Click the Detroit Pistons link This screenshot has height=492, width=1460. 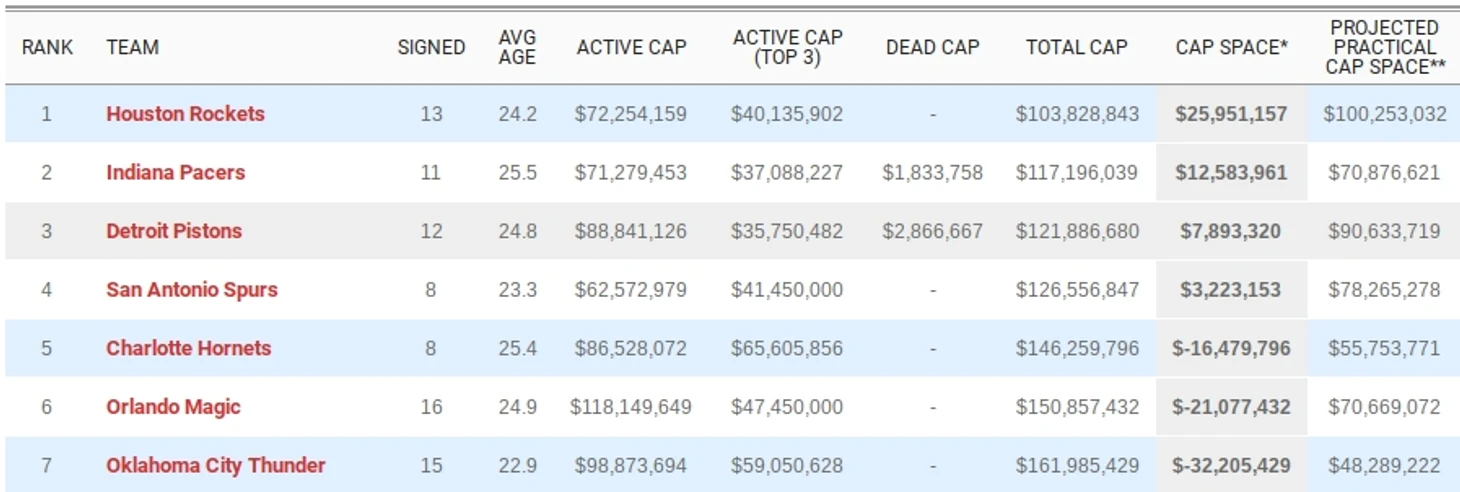[x=174, y=231]
